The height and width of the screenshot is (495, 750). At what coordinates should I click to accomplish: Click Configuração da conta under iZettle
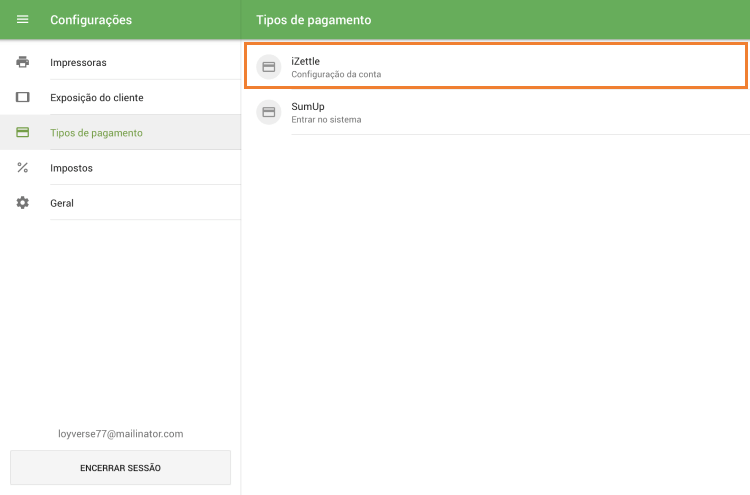pos(336,75)
